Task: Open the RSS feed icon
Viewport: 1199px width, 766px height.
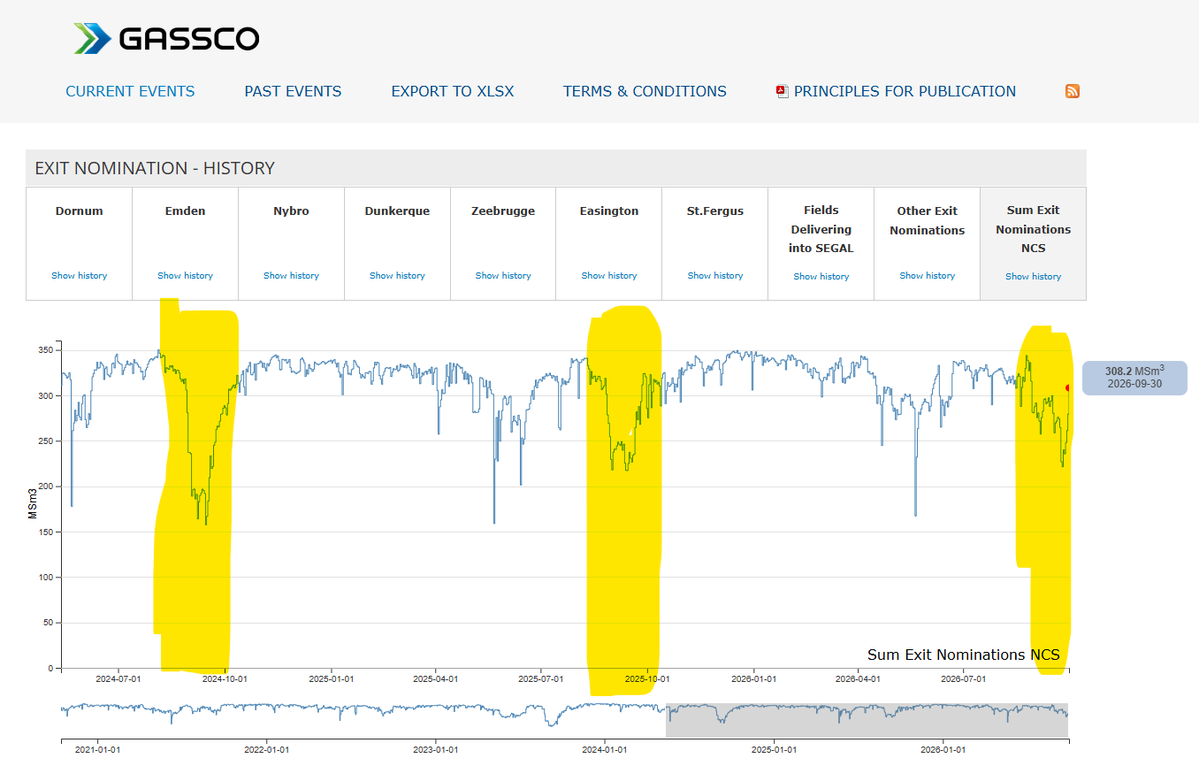Action: pyautogui.click(x=1072, y=91)
